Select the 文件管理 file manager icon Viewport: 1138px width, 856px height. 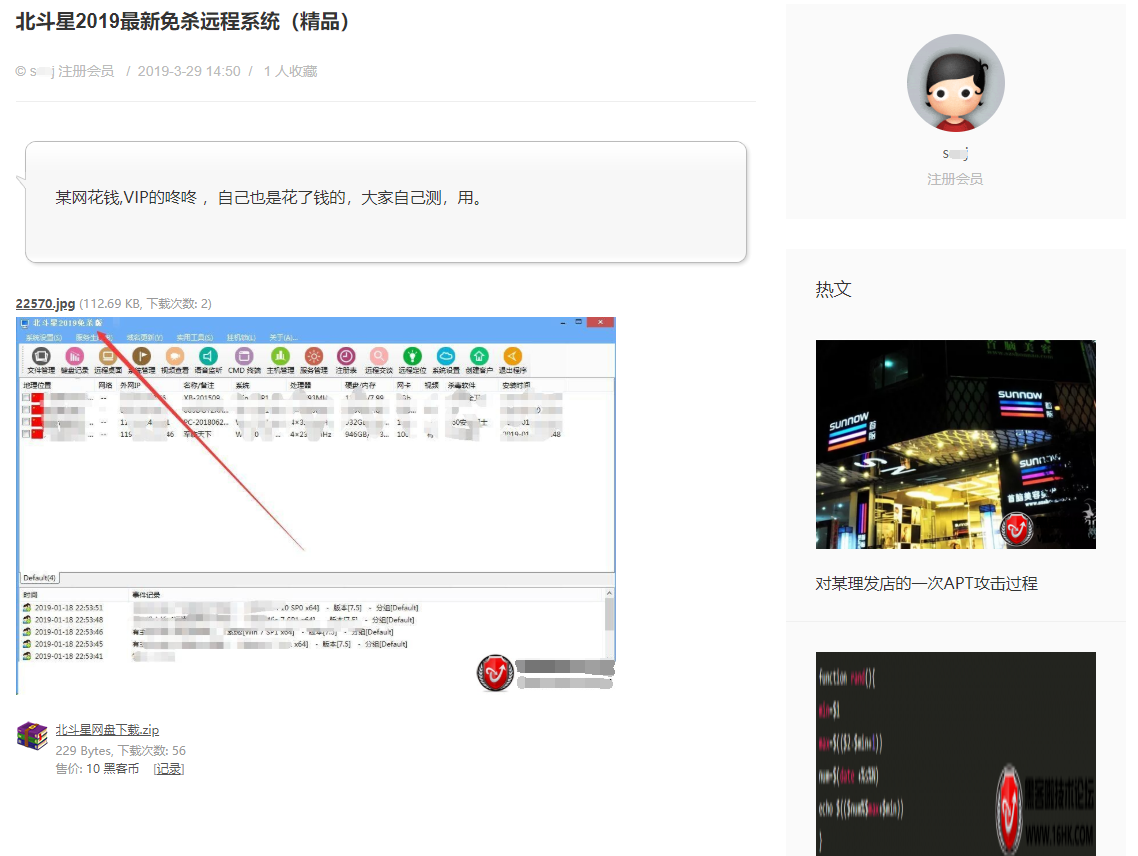coord(39,355)
